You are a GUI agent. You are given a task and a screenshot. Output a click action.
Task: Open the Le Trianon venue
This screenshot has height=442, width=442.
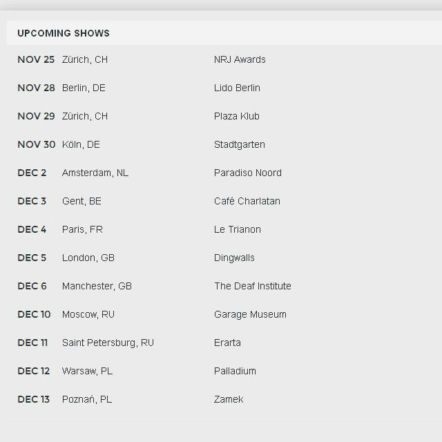pyautogui.click(x=237, y=230)
